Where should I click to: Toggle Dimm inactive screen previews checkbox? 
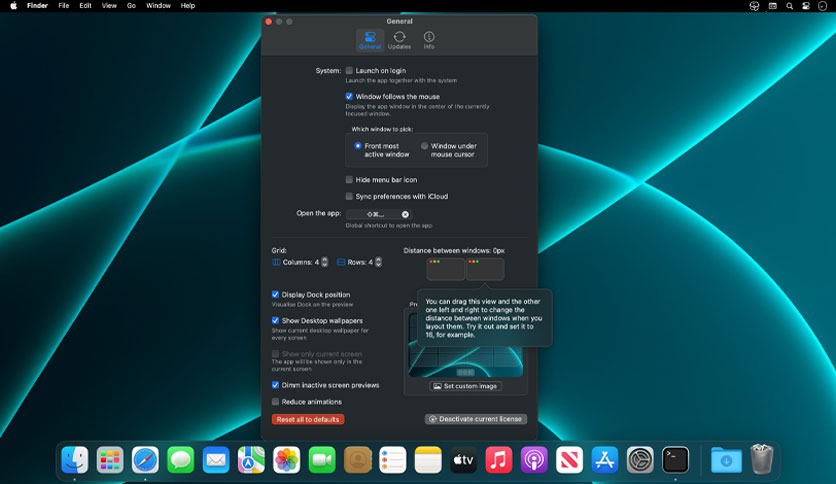[x=275, y=385]
